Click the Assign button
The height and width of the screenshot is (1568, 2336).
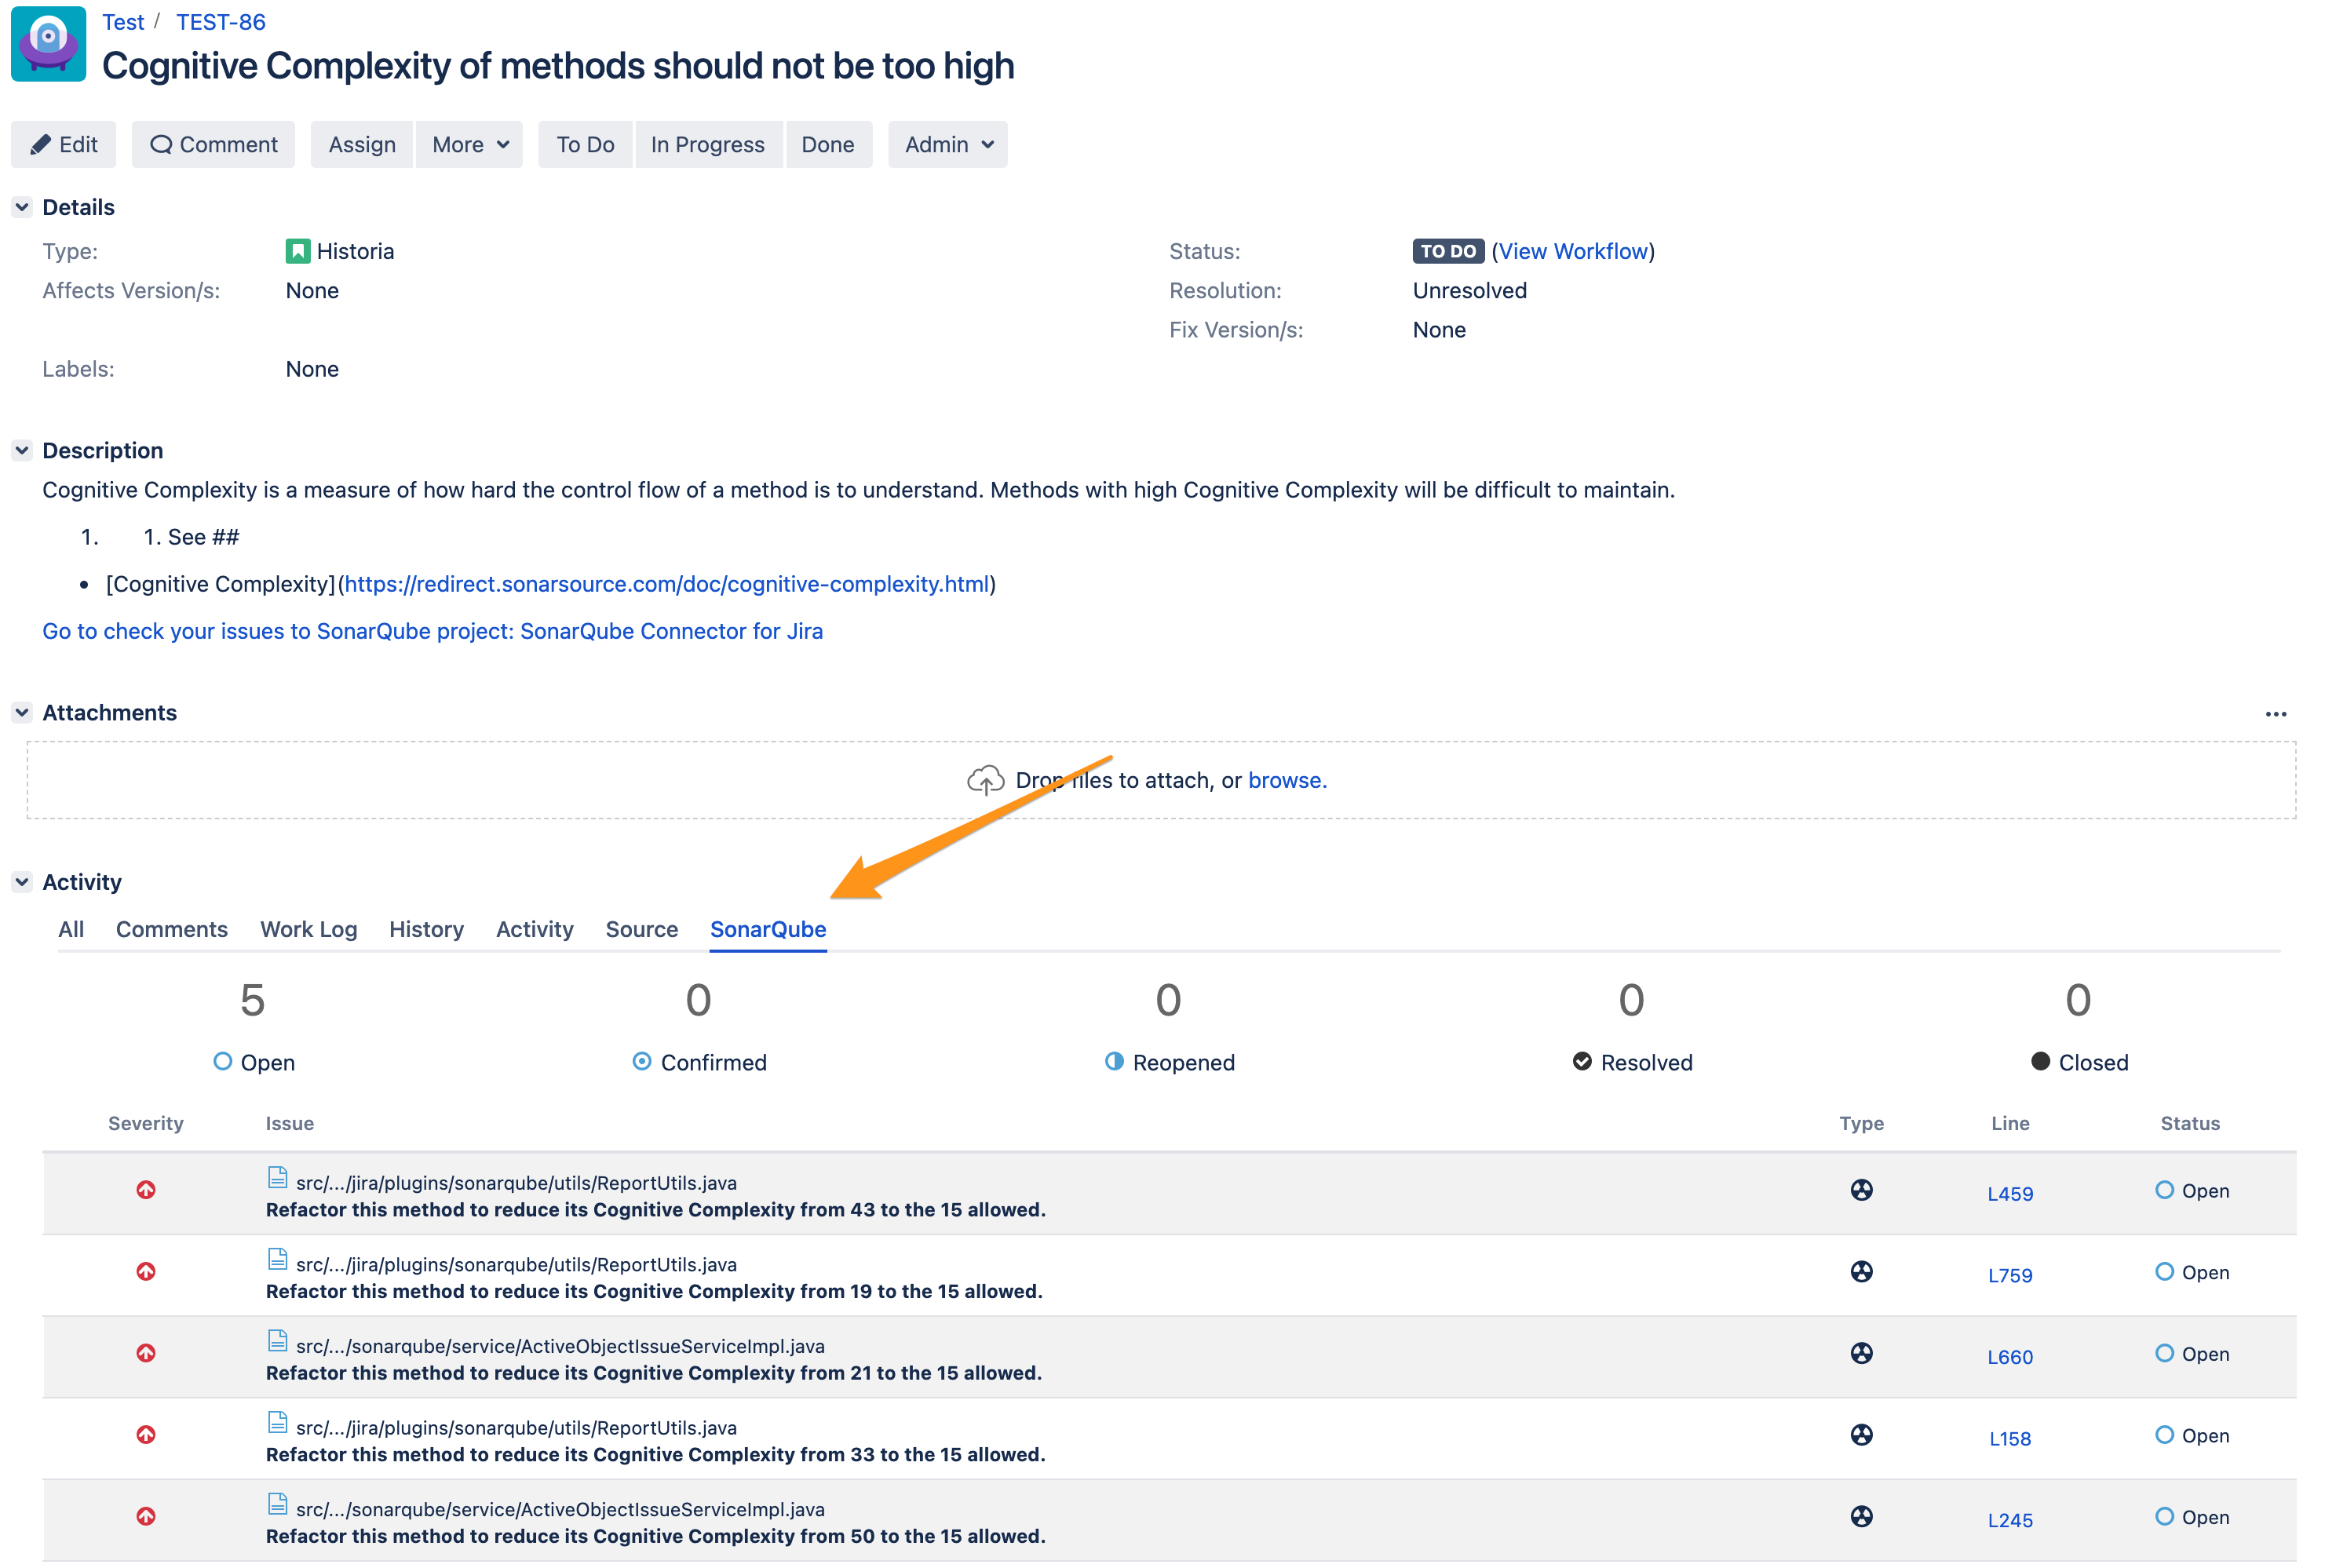[x=362, y=145]
